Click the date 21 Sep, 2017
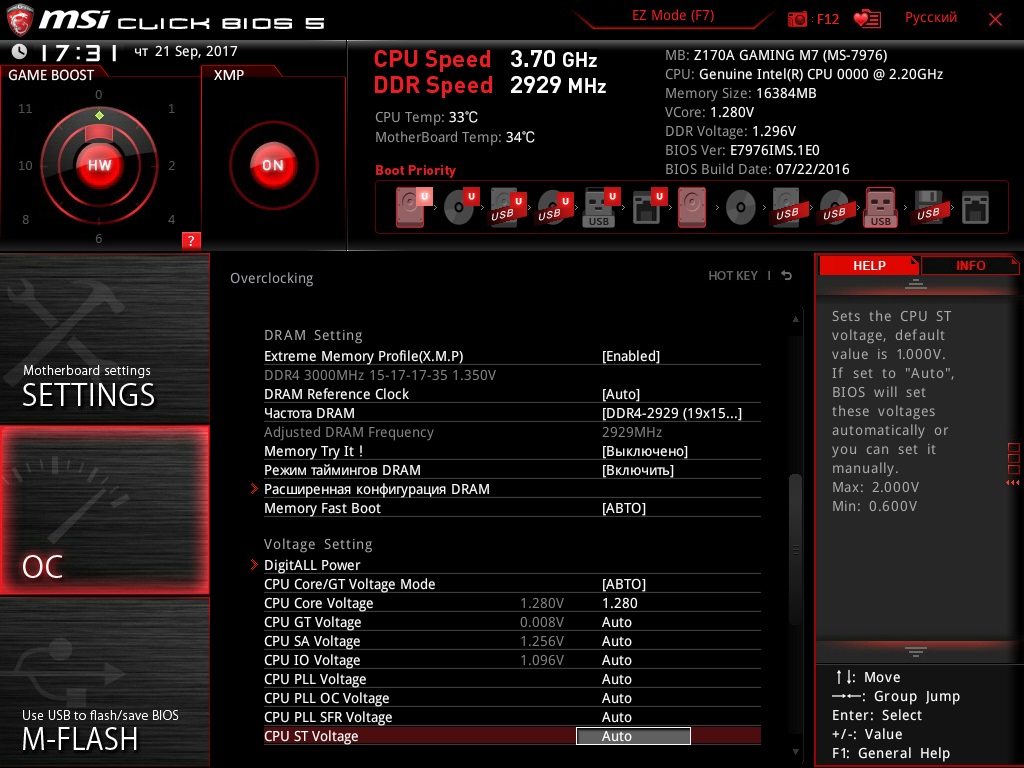The width and height of the screenshot is (1024, 768). 196,51
